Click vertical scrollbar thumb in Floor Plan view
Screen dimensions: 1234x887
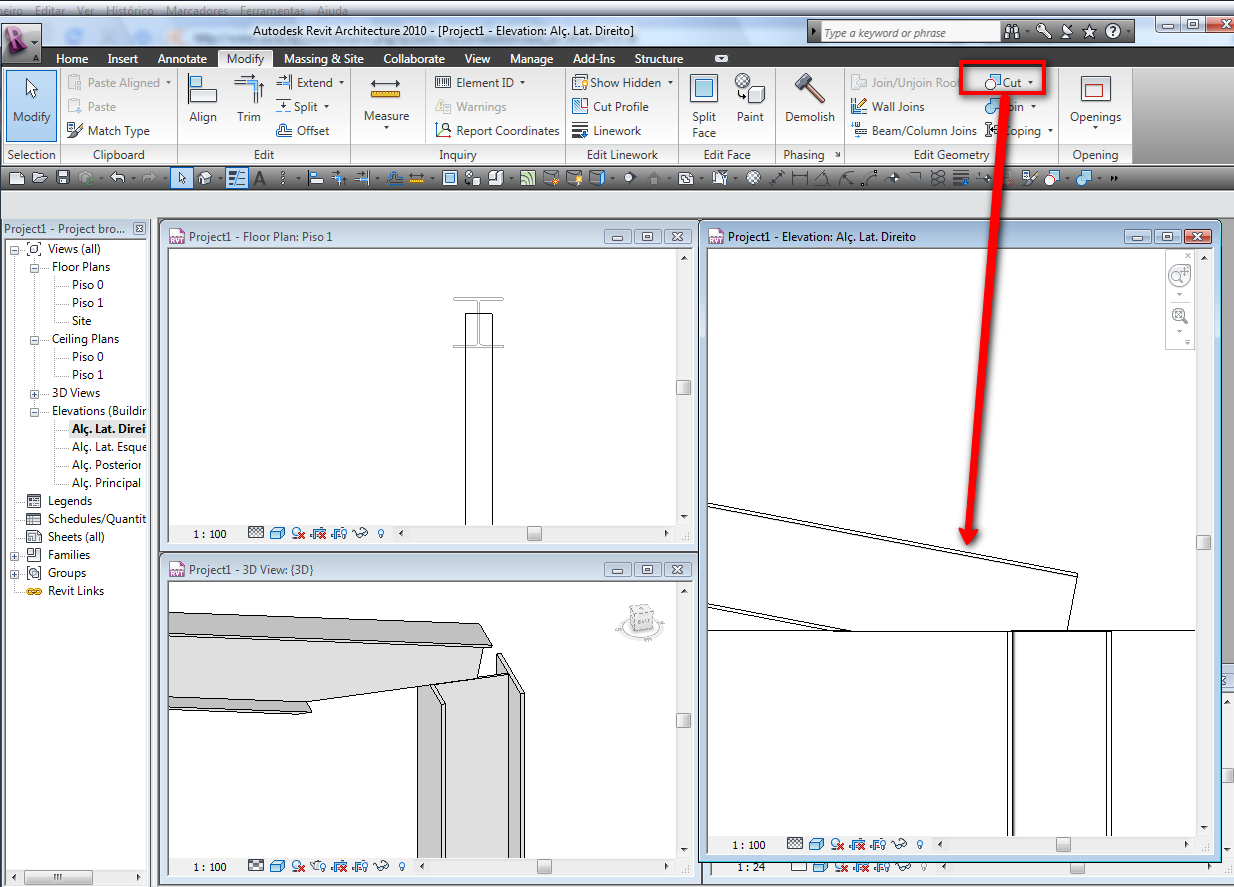coord(684,388)
